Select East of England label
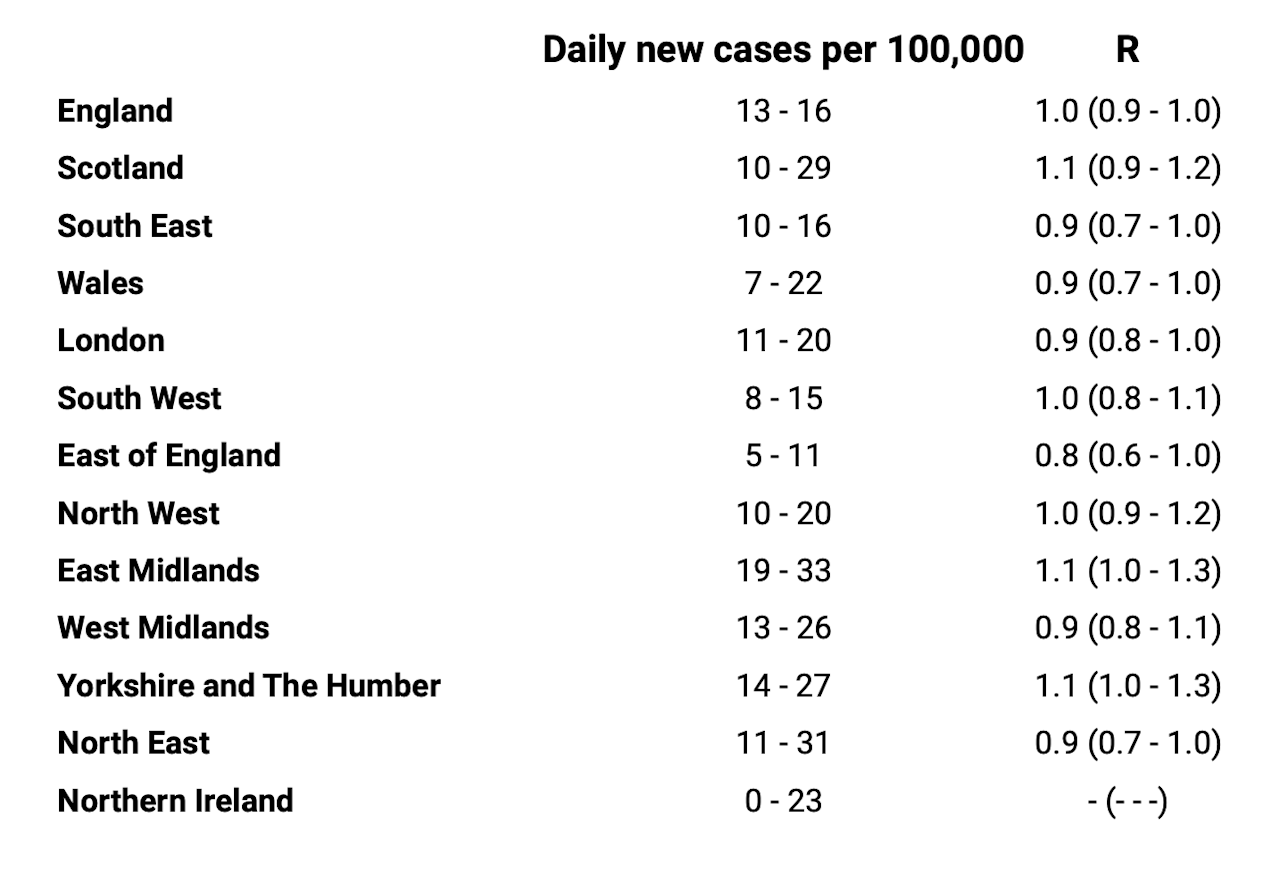The image size is (1280, 869). click(x=169, y=456)
